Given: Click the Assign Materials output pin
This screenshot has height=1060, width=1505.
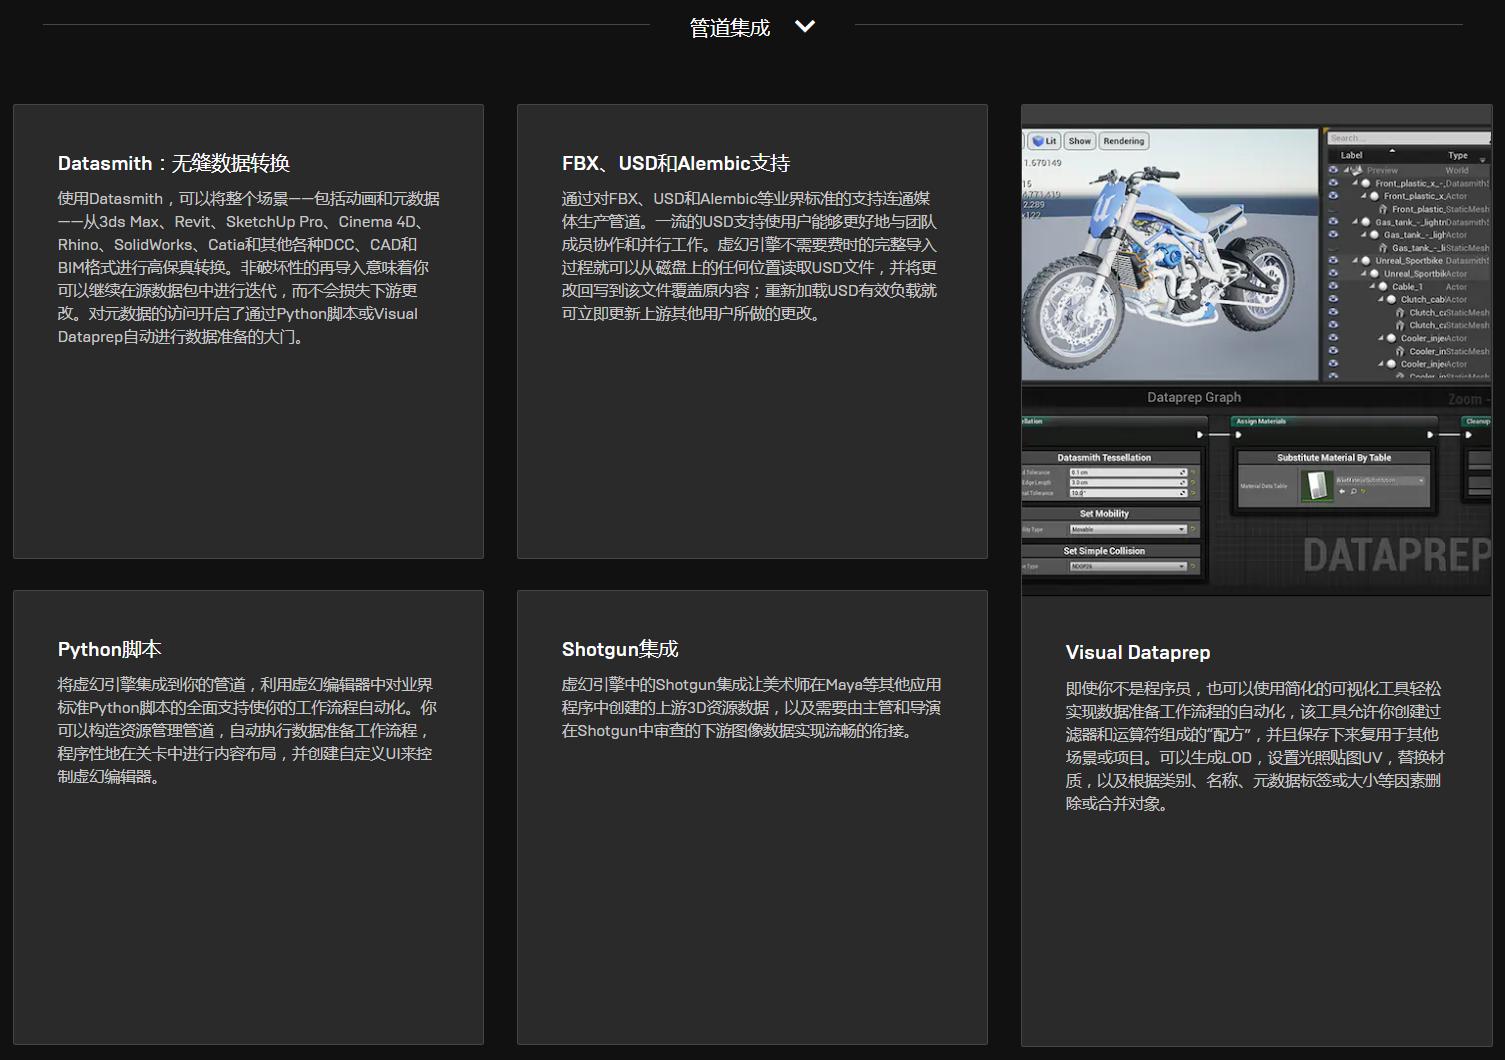Looking at the screenshot, I should [1430, 435].
